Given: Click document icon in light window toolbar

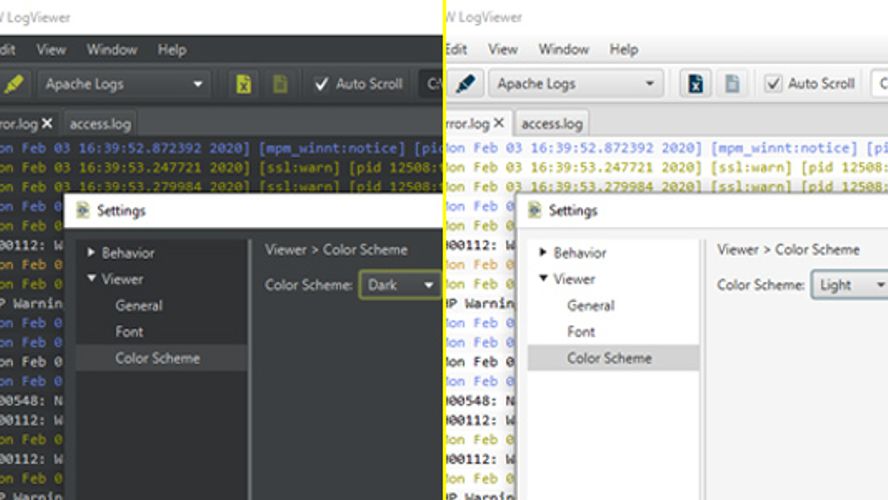Looking at the screenshot, I should (x=732, y=84).
